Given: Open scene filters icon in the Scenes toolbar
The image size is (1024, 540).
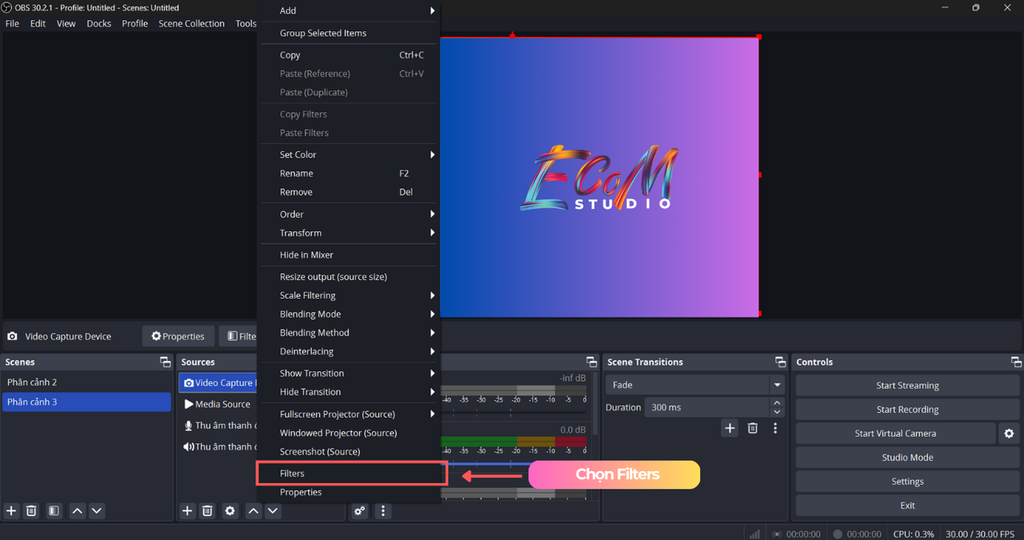Looking at the screenshot, I should click(54, 511).
